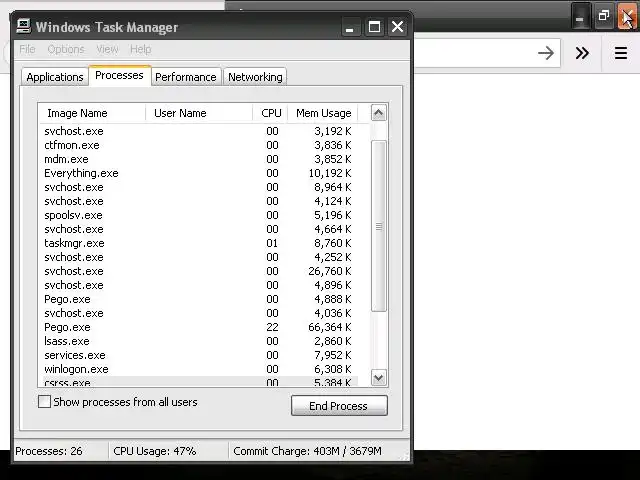This screenshot has height=480, width=640.
Task: Maximize the Task Manager window
Action: (374, 27)
